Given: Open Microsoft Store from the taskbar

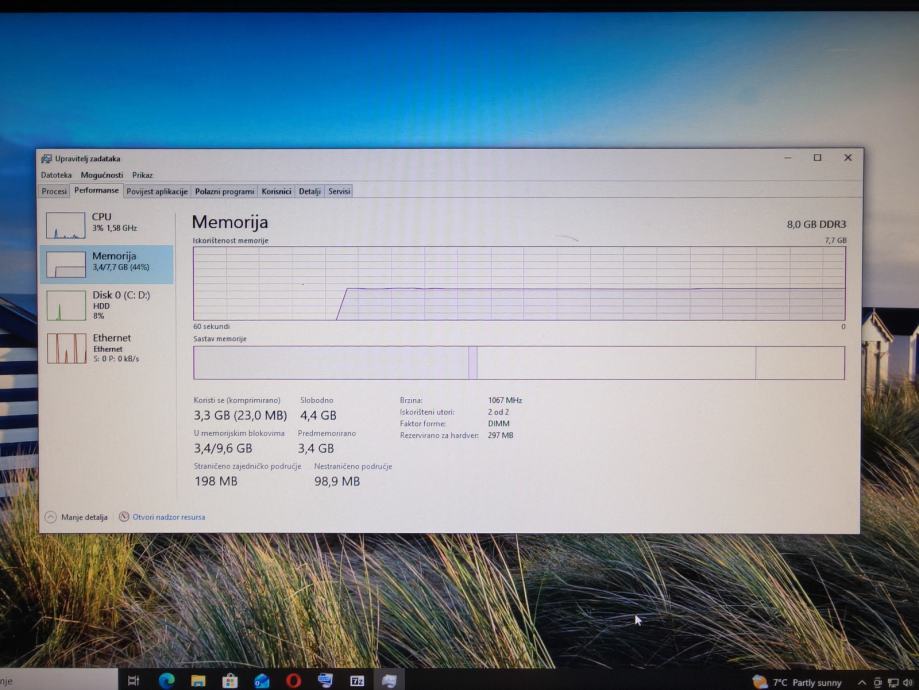Looking at the screenshot, I should (x=230, y=680).
